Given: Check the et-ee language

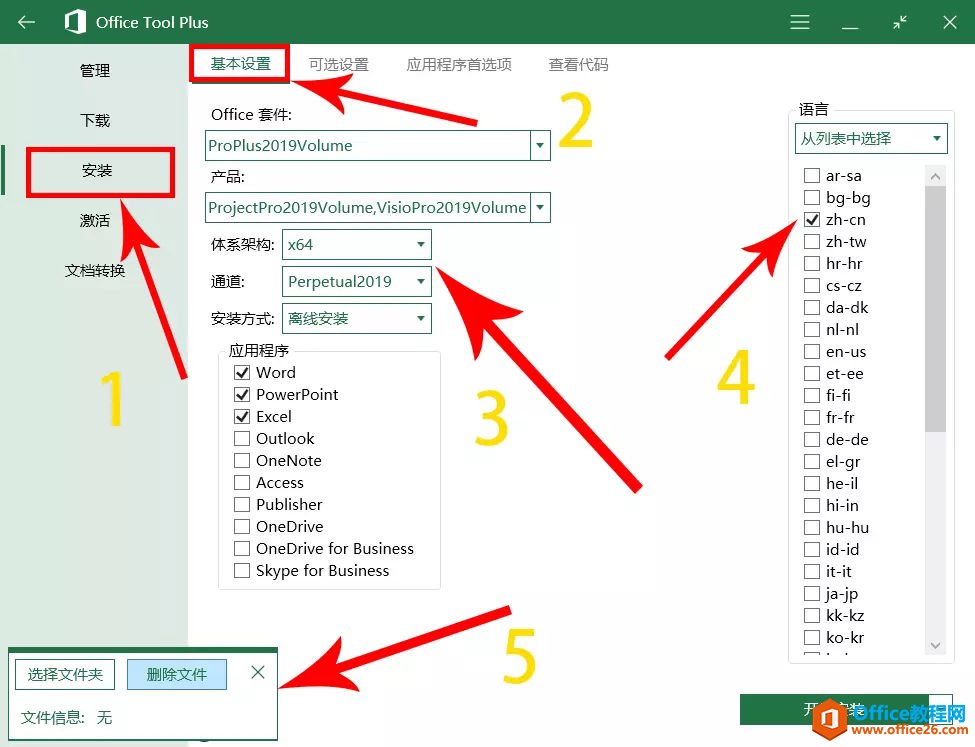Looking at the screenshot, I should tap(811, 373).
